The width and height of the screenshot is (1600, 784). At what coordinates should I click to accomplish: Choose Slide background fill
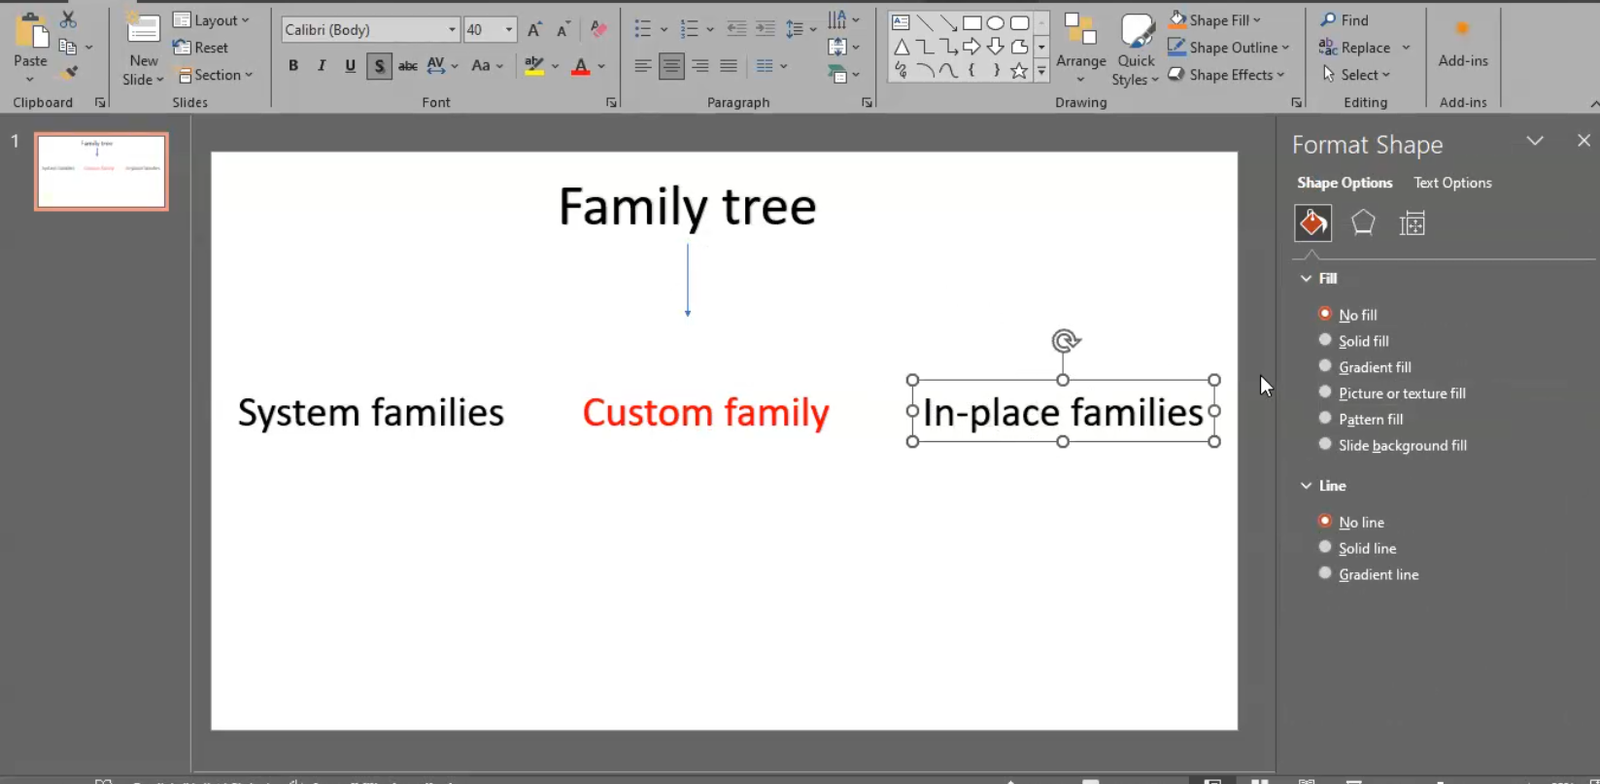[x=1392, y=445]
